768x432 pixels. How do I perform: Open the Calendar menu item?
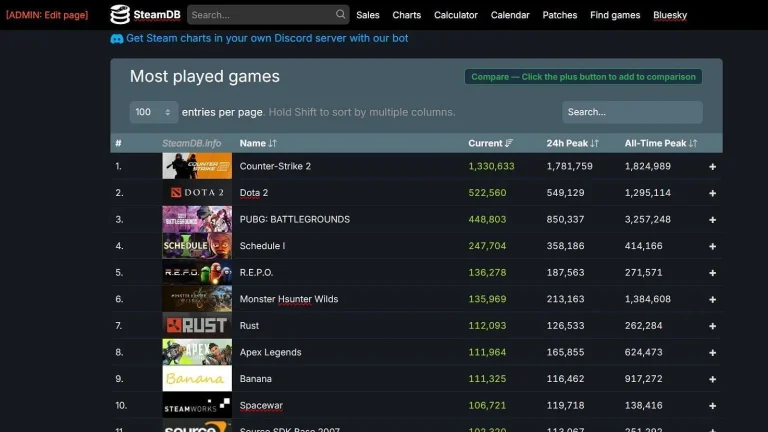coord(510,15)
